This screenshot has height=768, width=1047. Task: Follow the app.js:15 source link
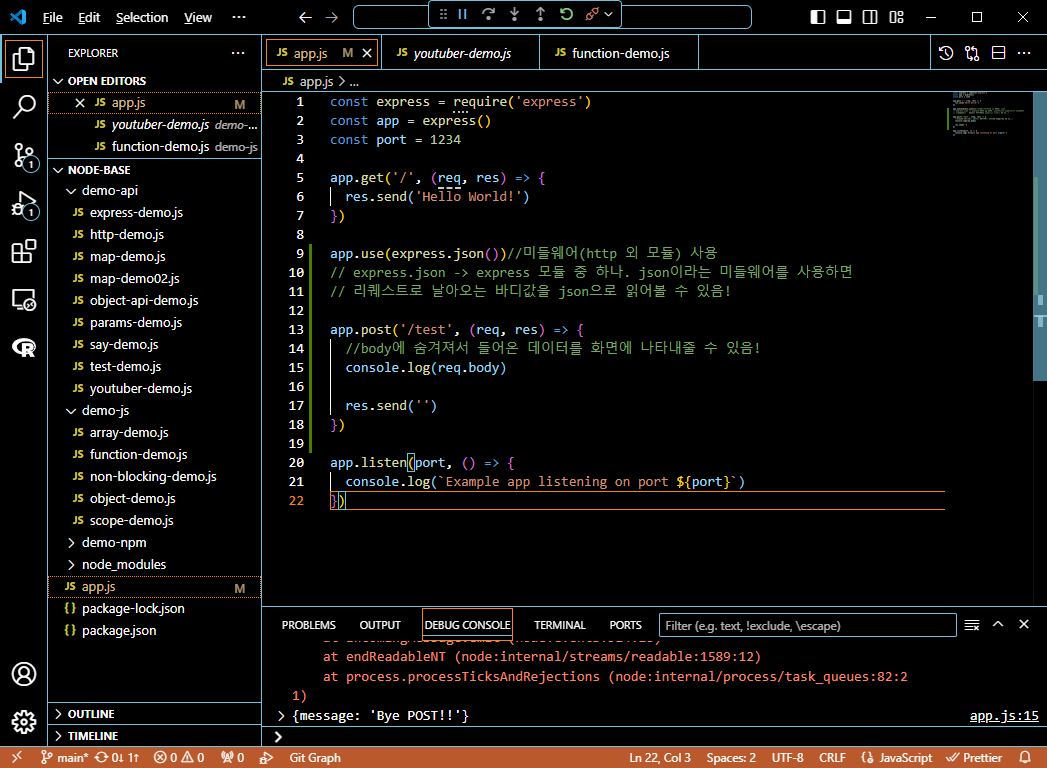(1004, 715)
